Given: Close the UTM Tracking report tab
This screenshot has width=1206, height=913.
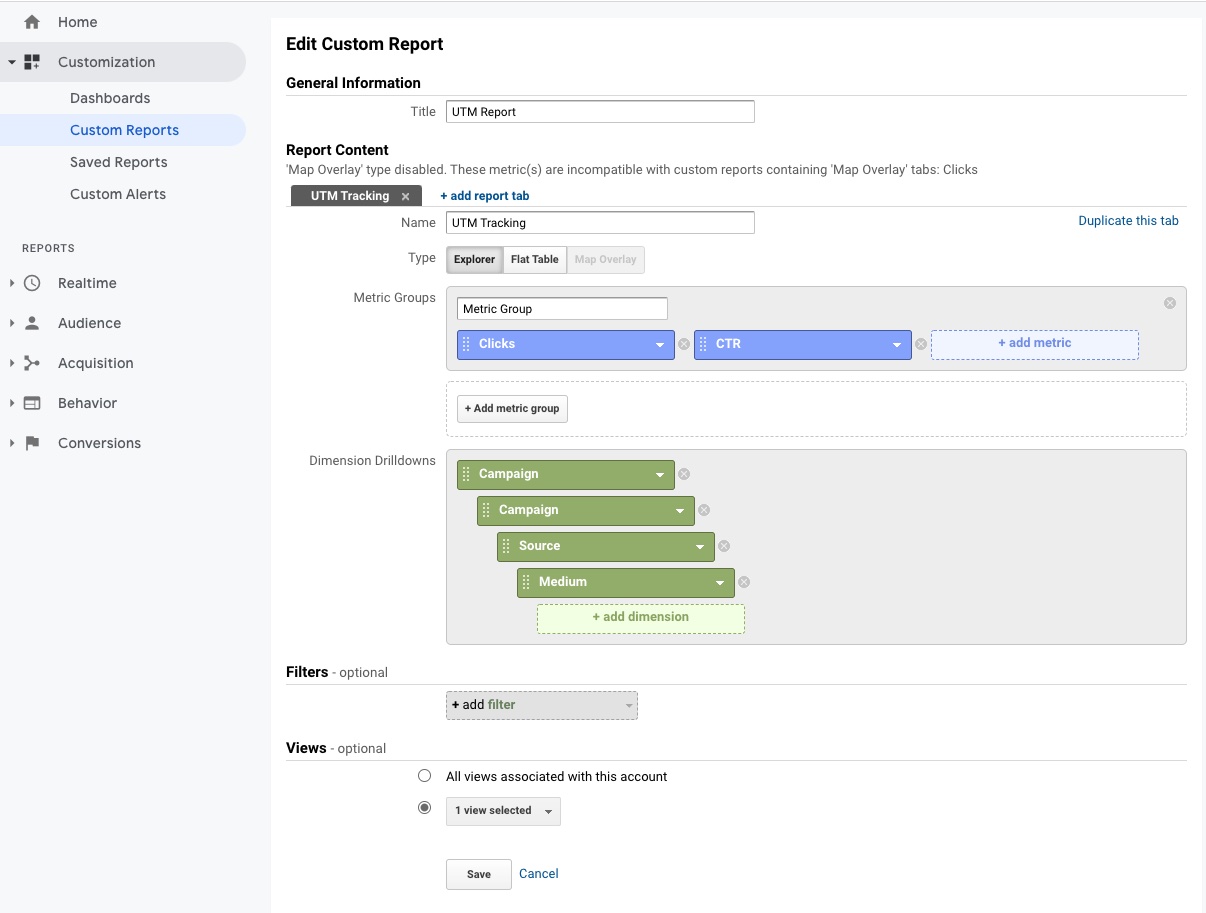Looking at the screenshot, I should pos(405,196).
